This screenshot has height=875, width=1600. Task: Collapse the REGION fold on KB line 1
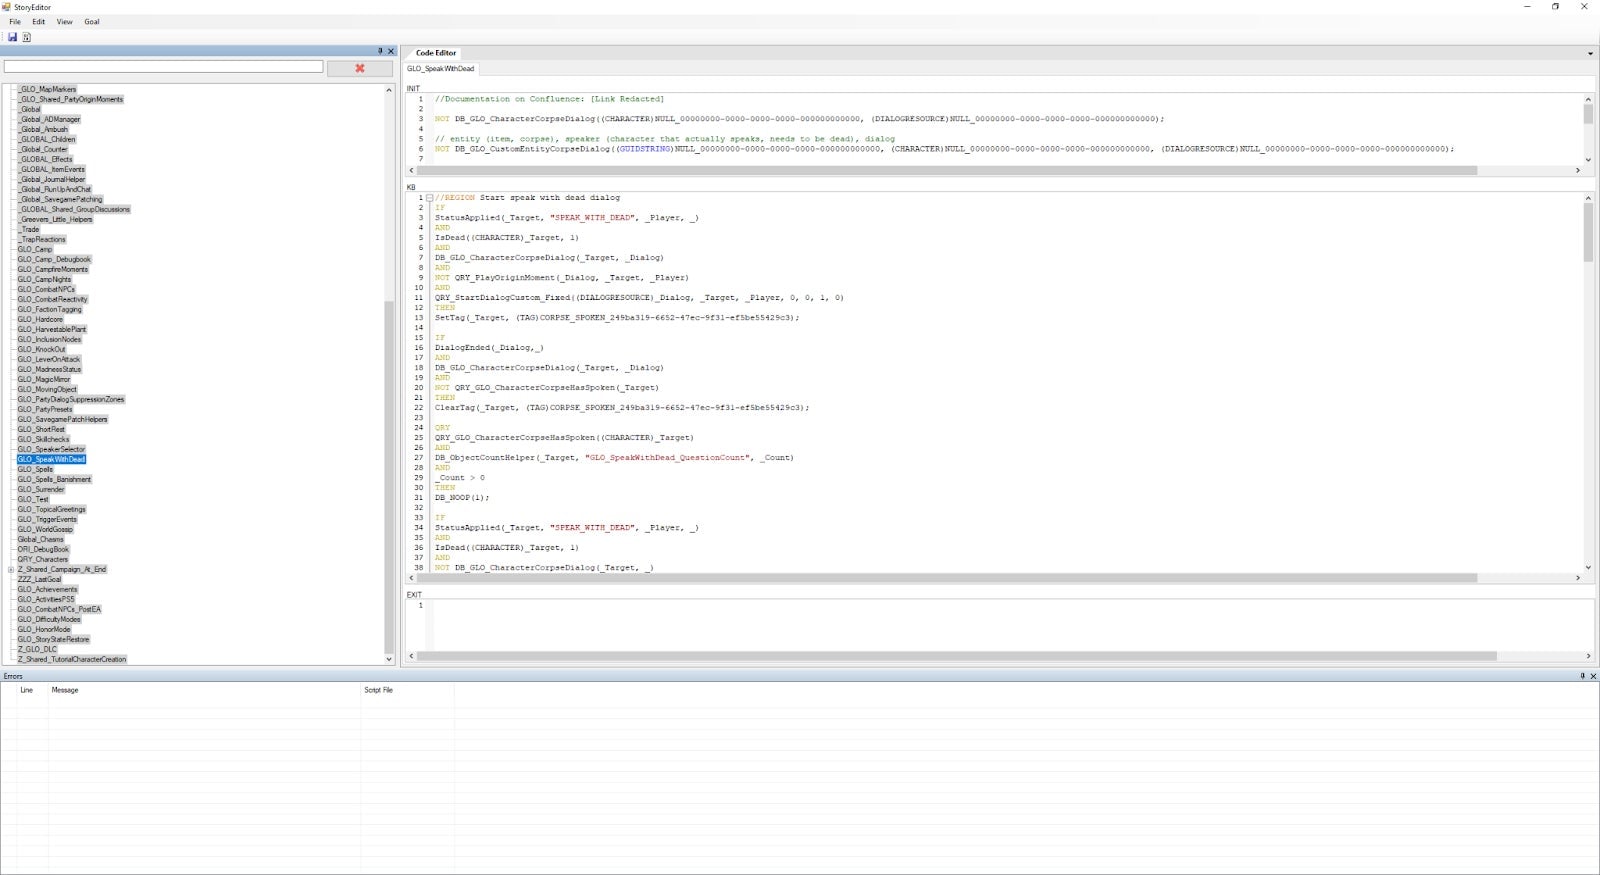pos(430,198)
